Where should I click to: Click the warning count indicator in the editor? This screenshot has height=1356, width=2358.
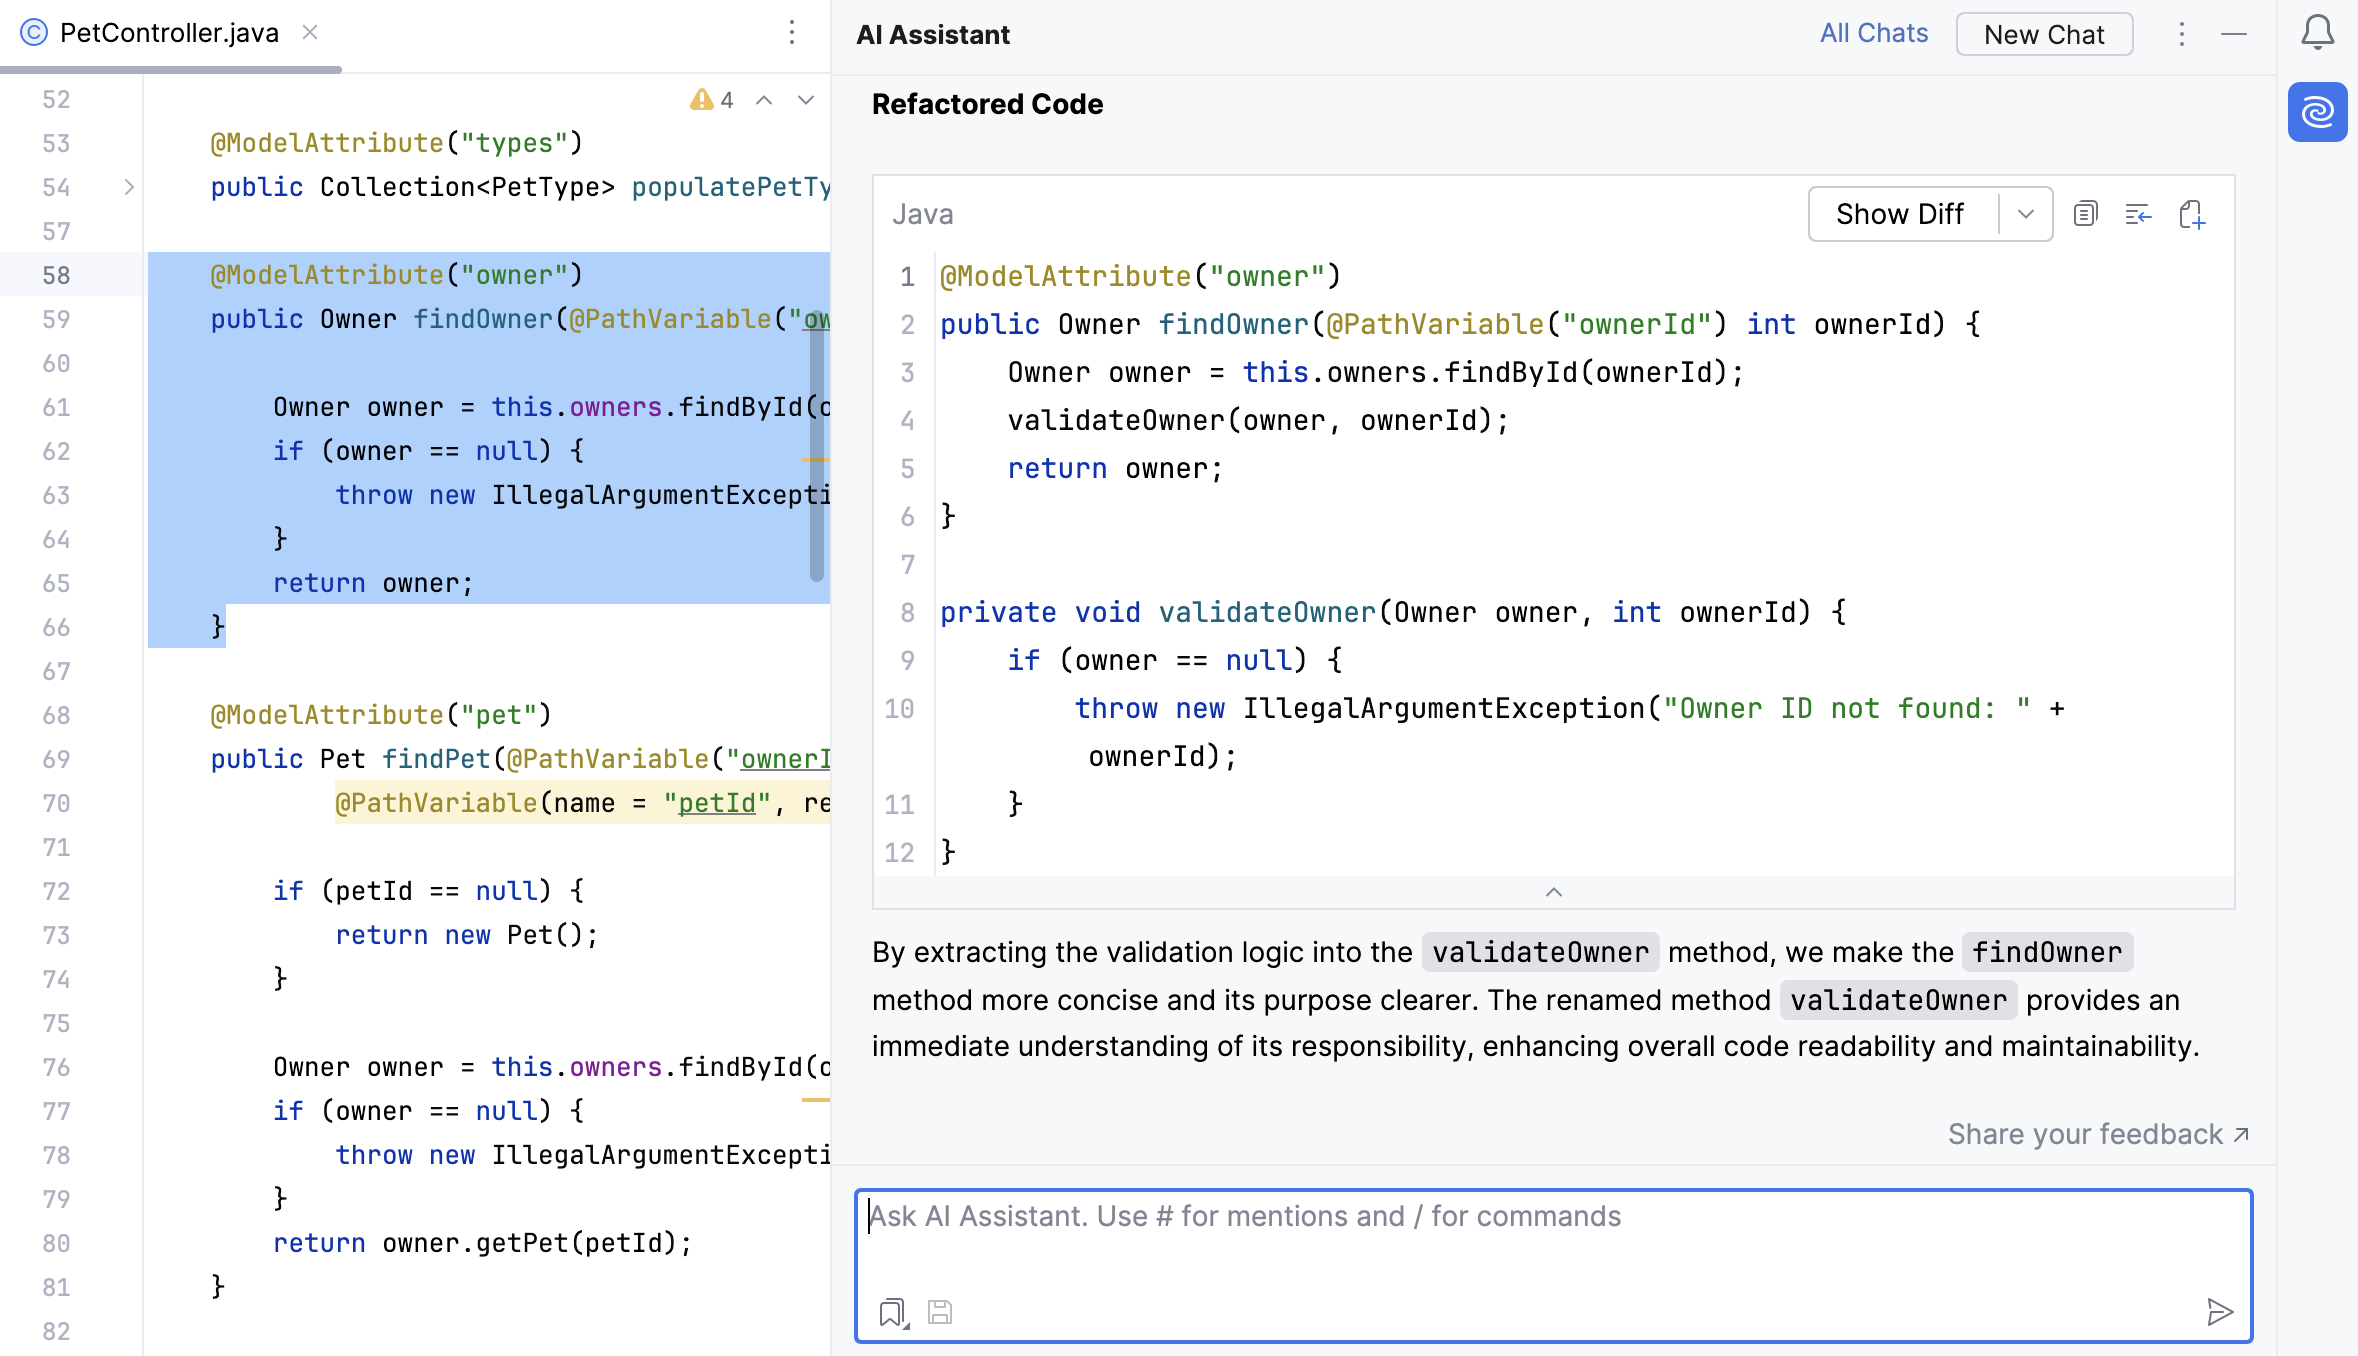pyautogui.click(x=713, y=99)
